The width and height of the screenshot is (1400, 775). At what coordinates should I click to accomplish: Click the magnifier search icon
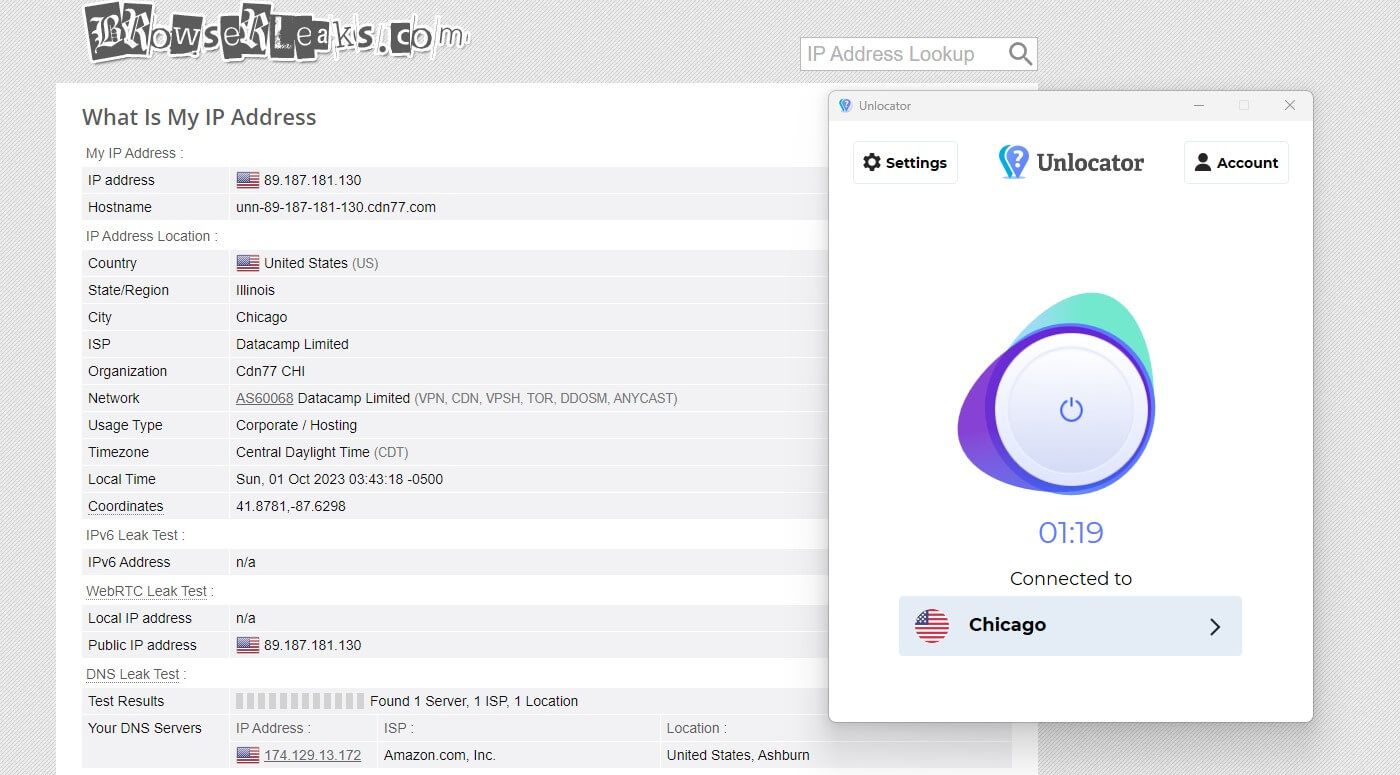(x=1020, y=54)
